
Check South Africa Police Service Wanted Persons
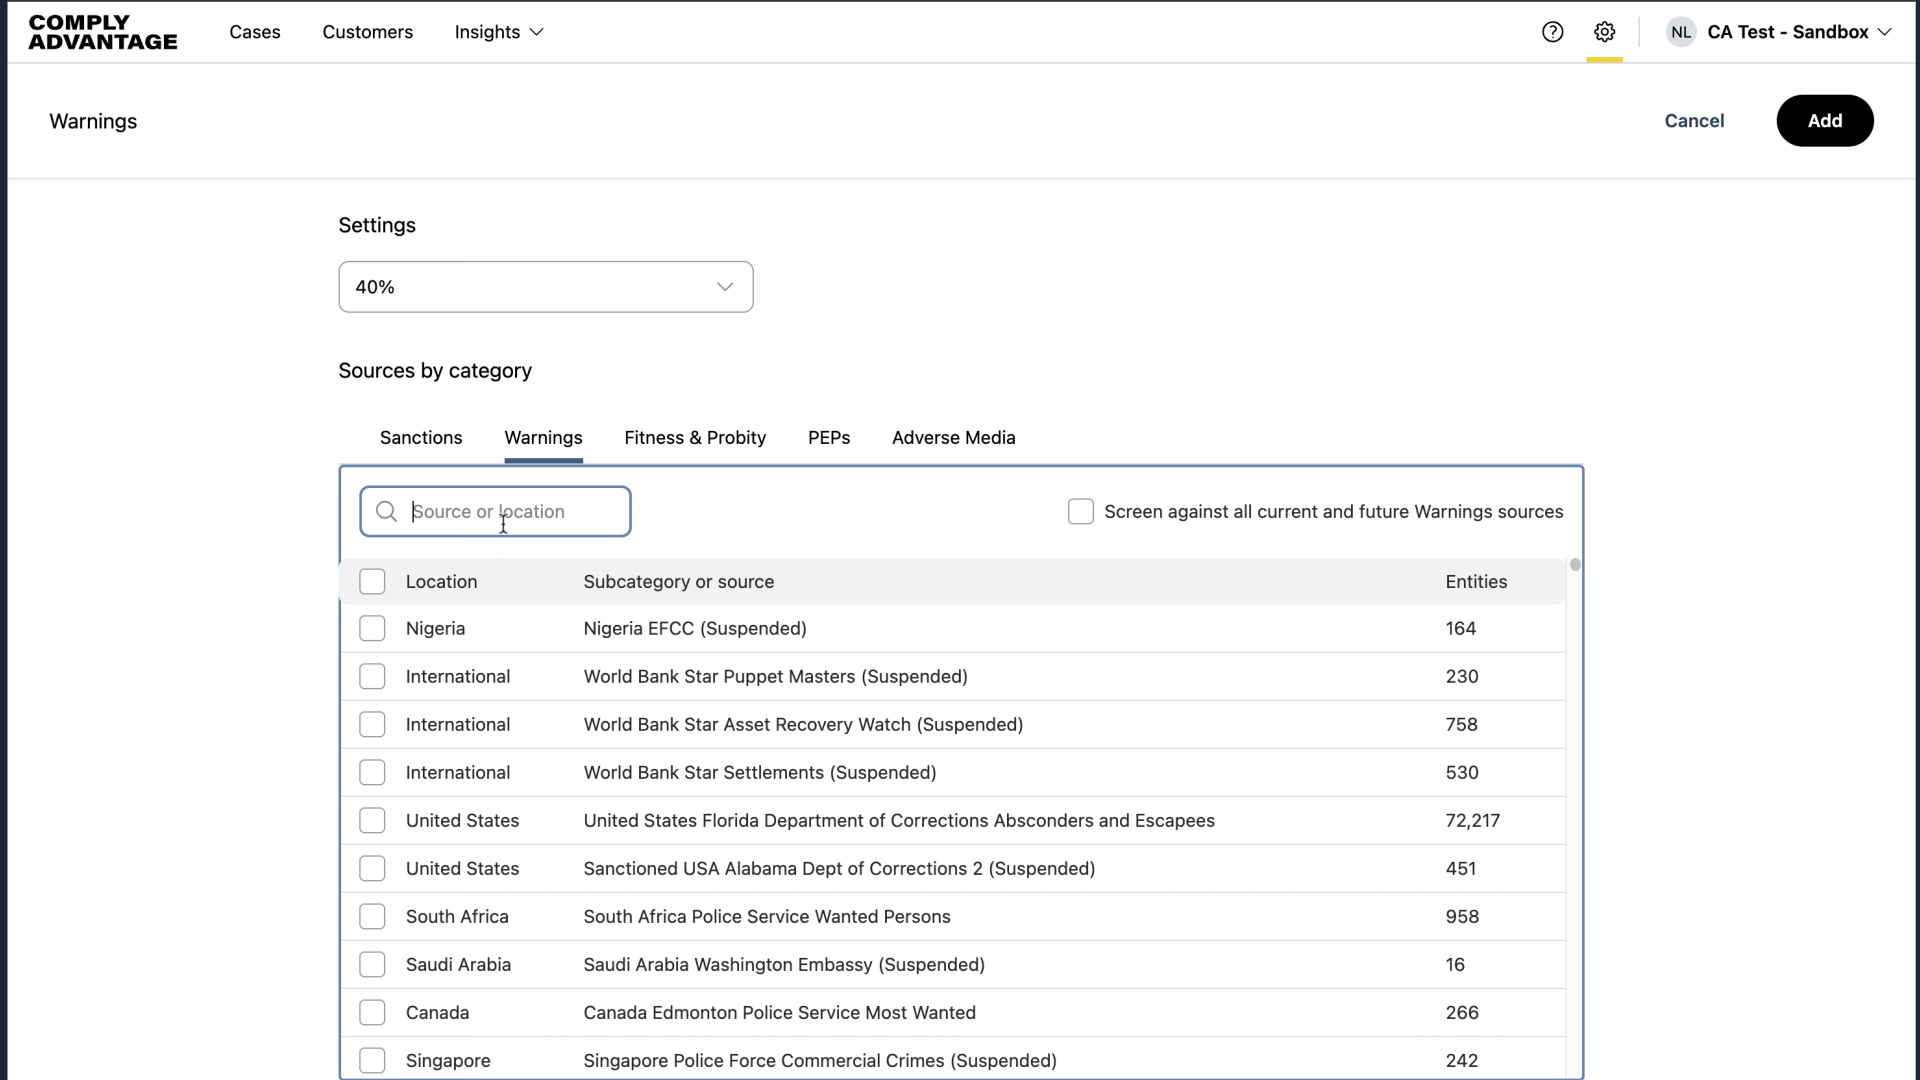click(x=372, y=917)
